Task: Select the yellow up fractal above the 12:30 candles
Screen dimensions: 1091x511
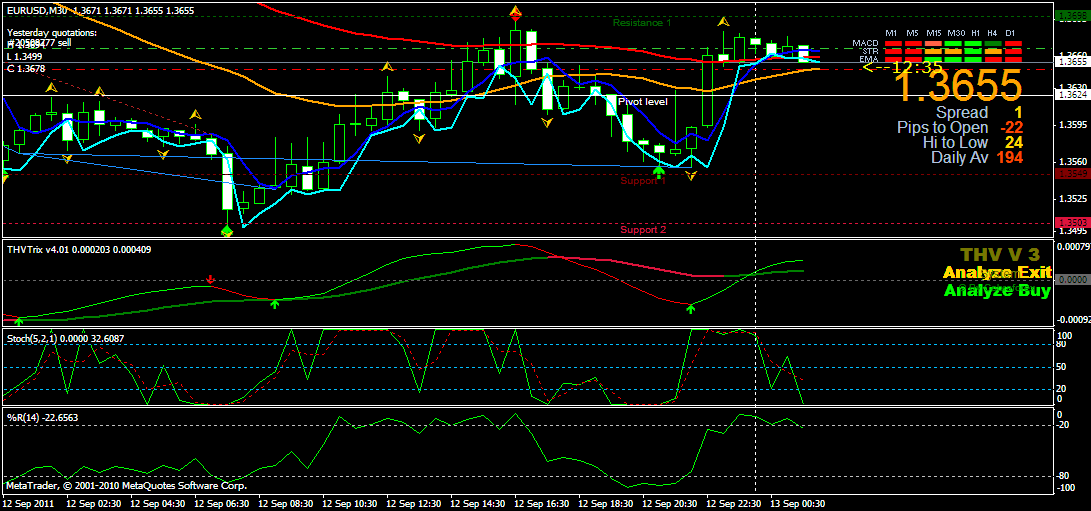Action: tap(388, 67)
